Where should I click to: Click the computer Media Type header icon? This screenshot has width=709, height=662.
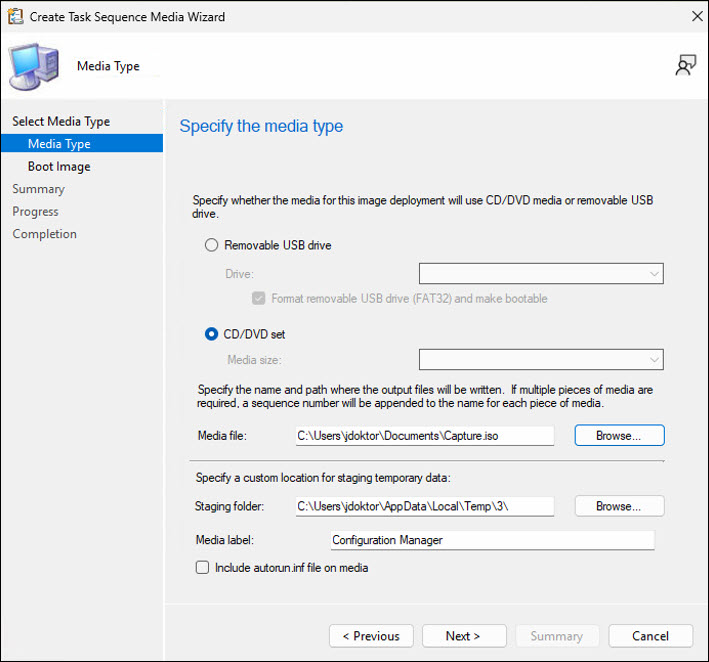[x=33, y=67]
